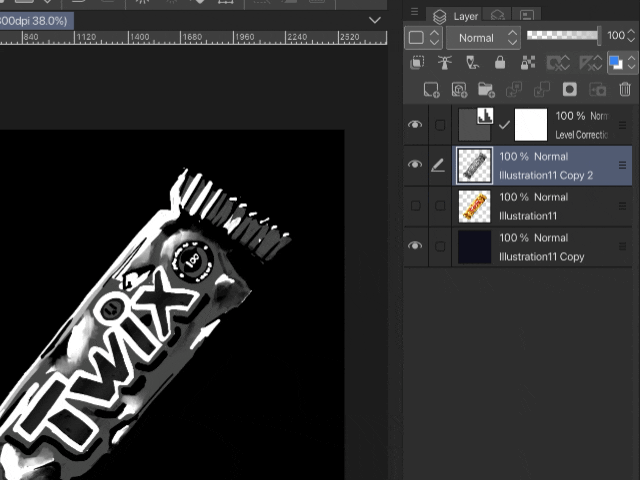Open the layer color dropdown arrows
This screenshot has height=480, width=640.
tap(631, 62)
